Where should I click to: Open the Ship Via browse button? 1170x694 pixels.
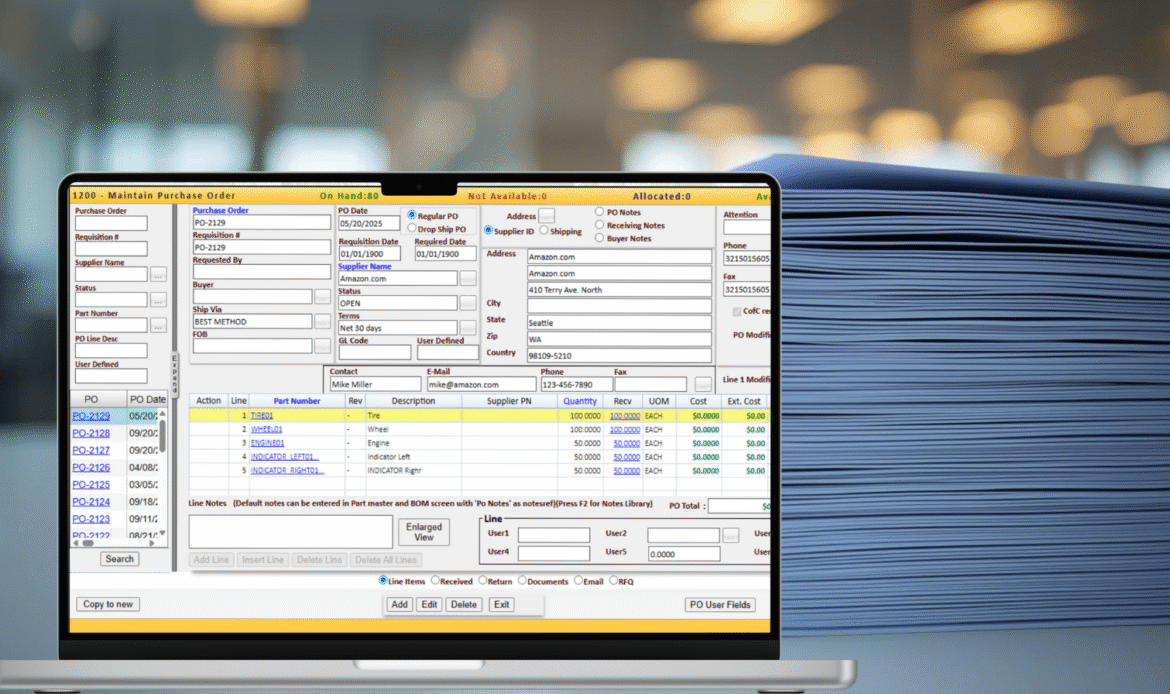[x=322, y=321]
